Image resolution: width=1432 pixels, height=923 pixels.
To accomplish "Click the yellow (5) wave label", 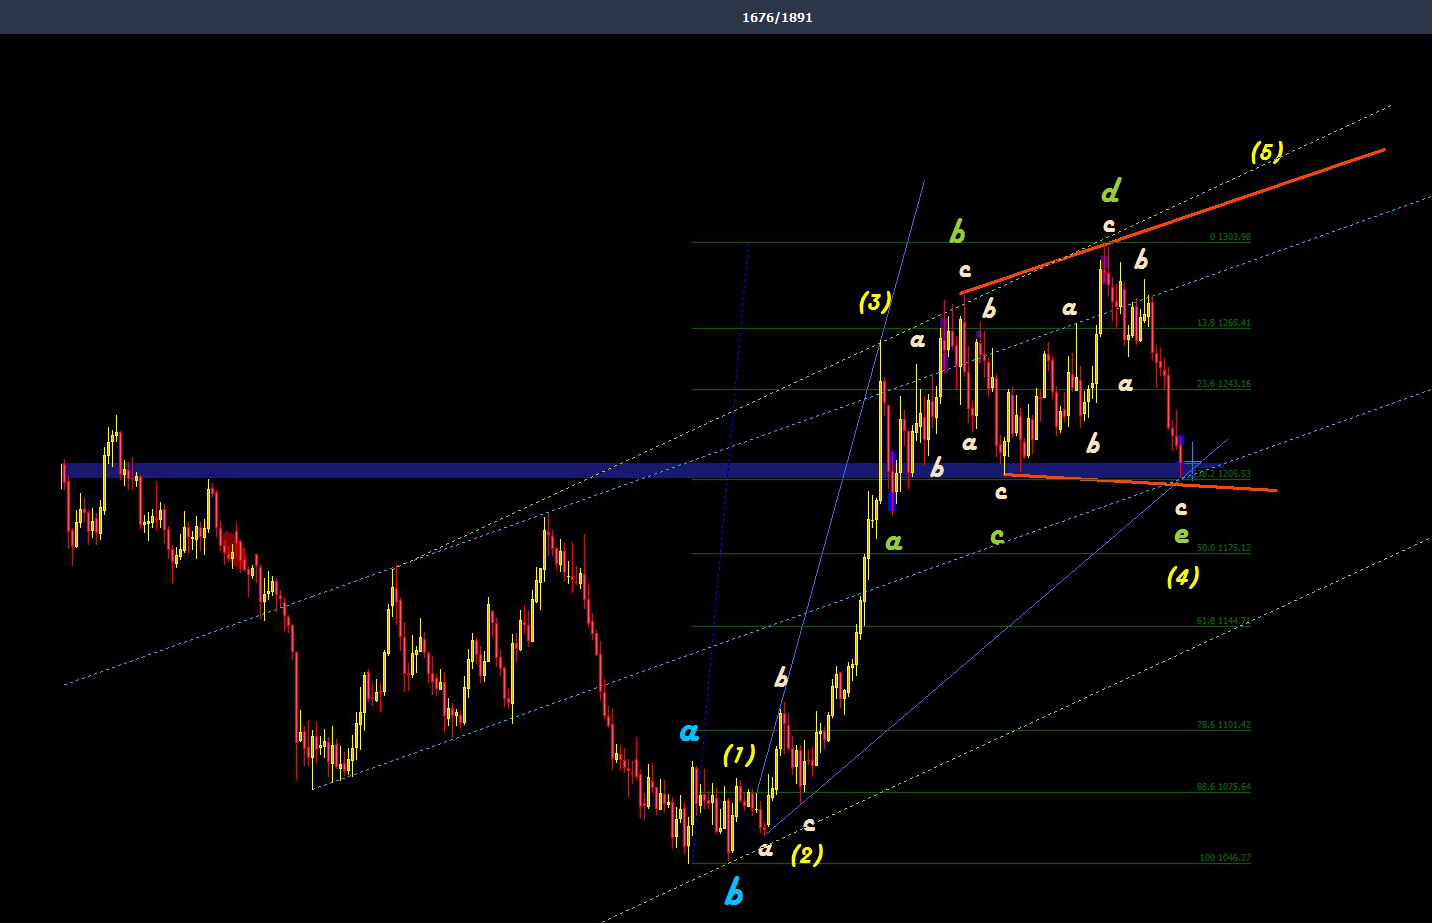I will pos(1267,152).
